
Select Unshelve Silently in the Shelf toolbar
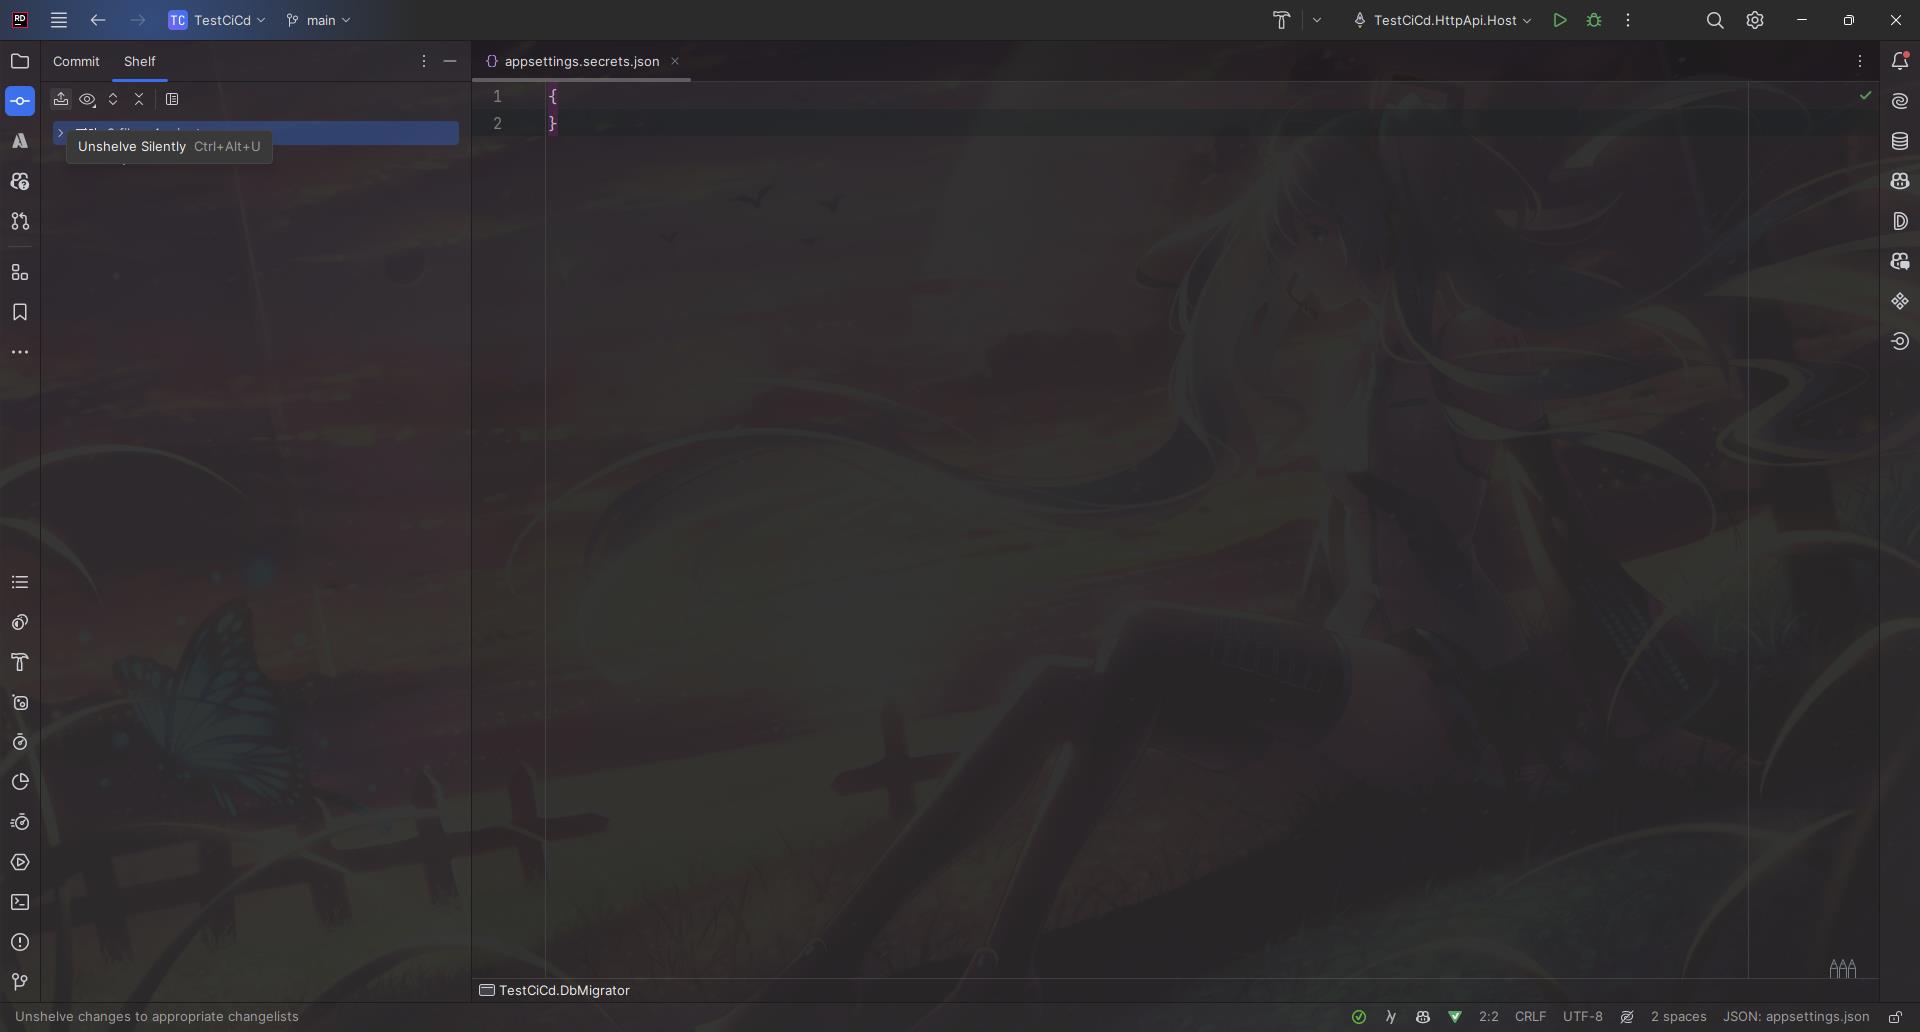tap(61, 99)
